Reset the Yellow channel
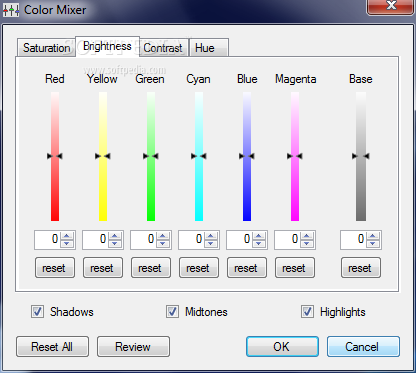 pos(103,268)
